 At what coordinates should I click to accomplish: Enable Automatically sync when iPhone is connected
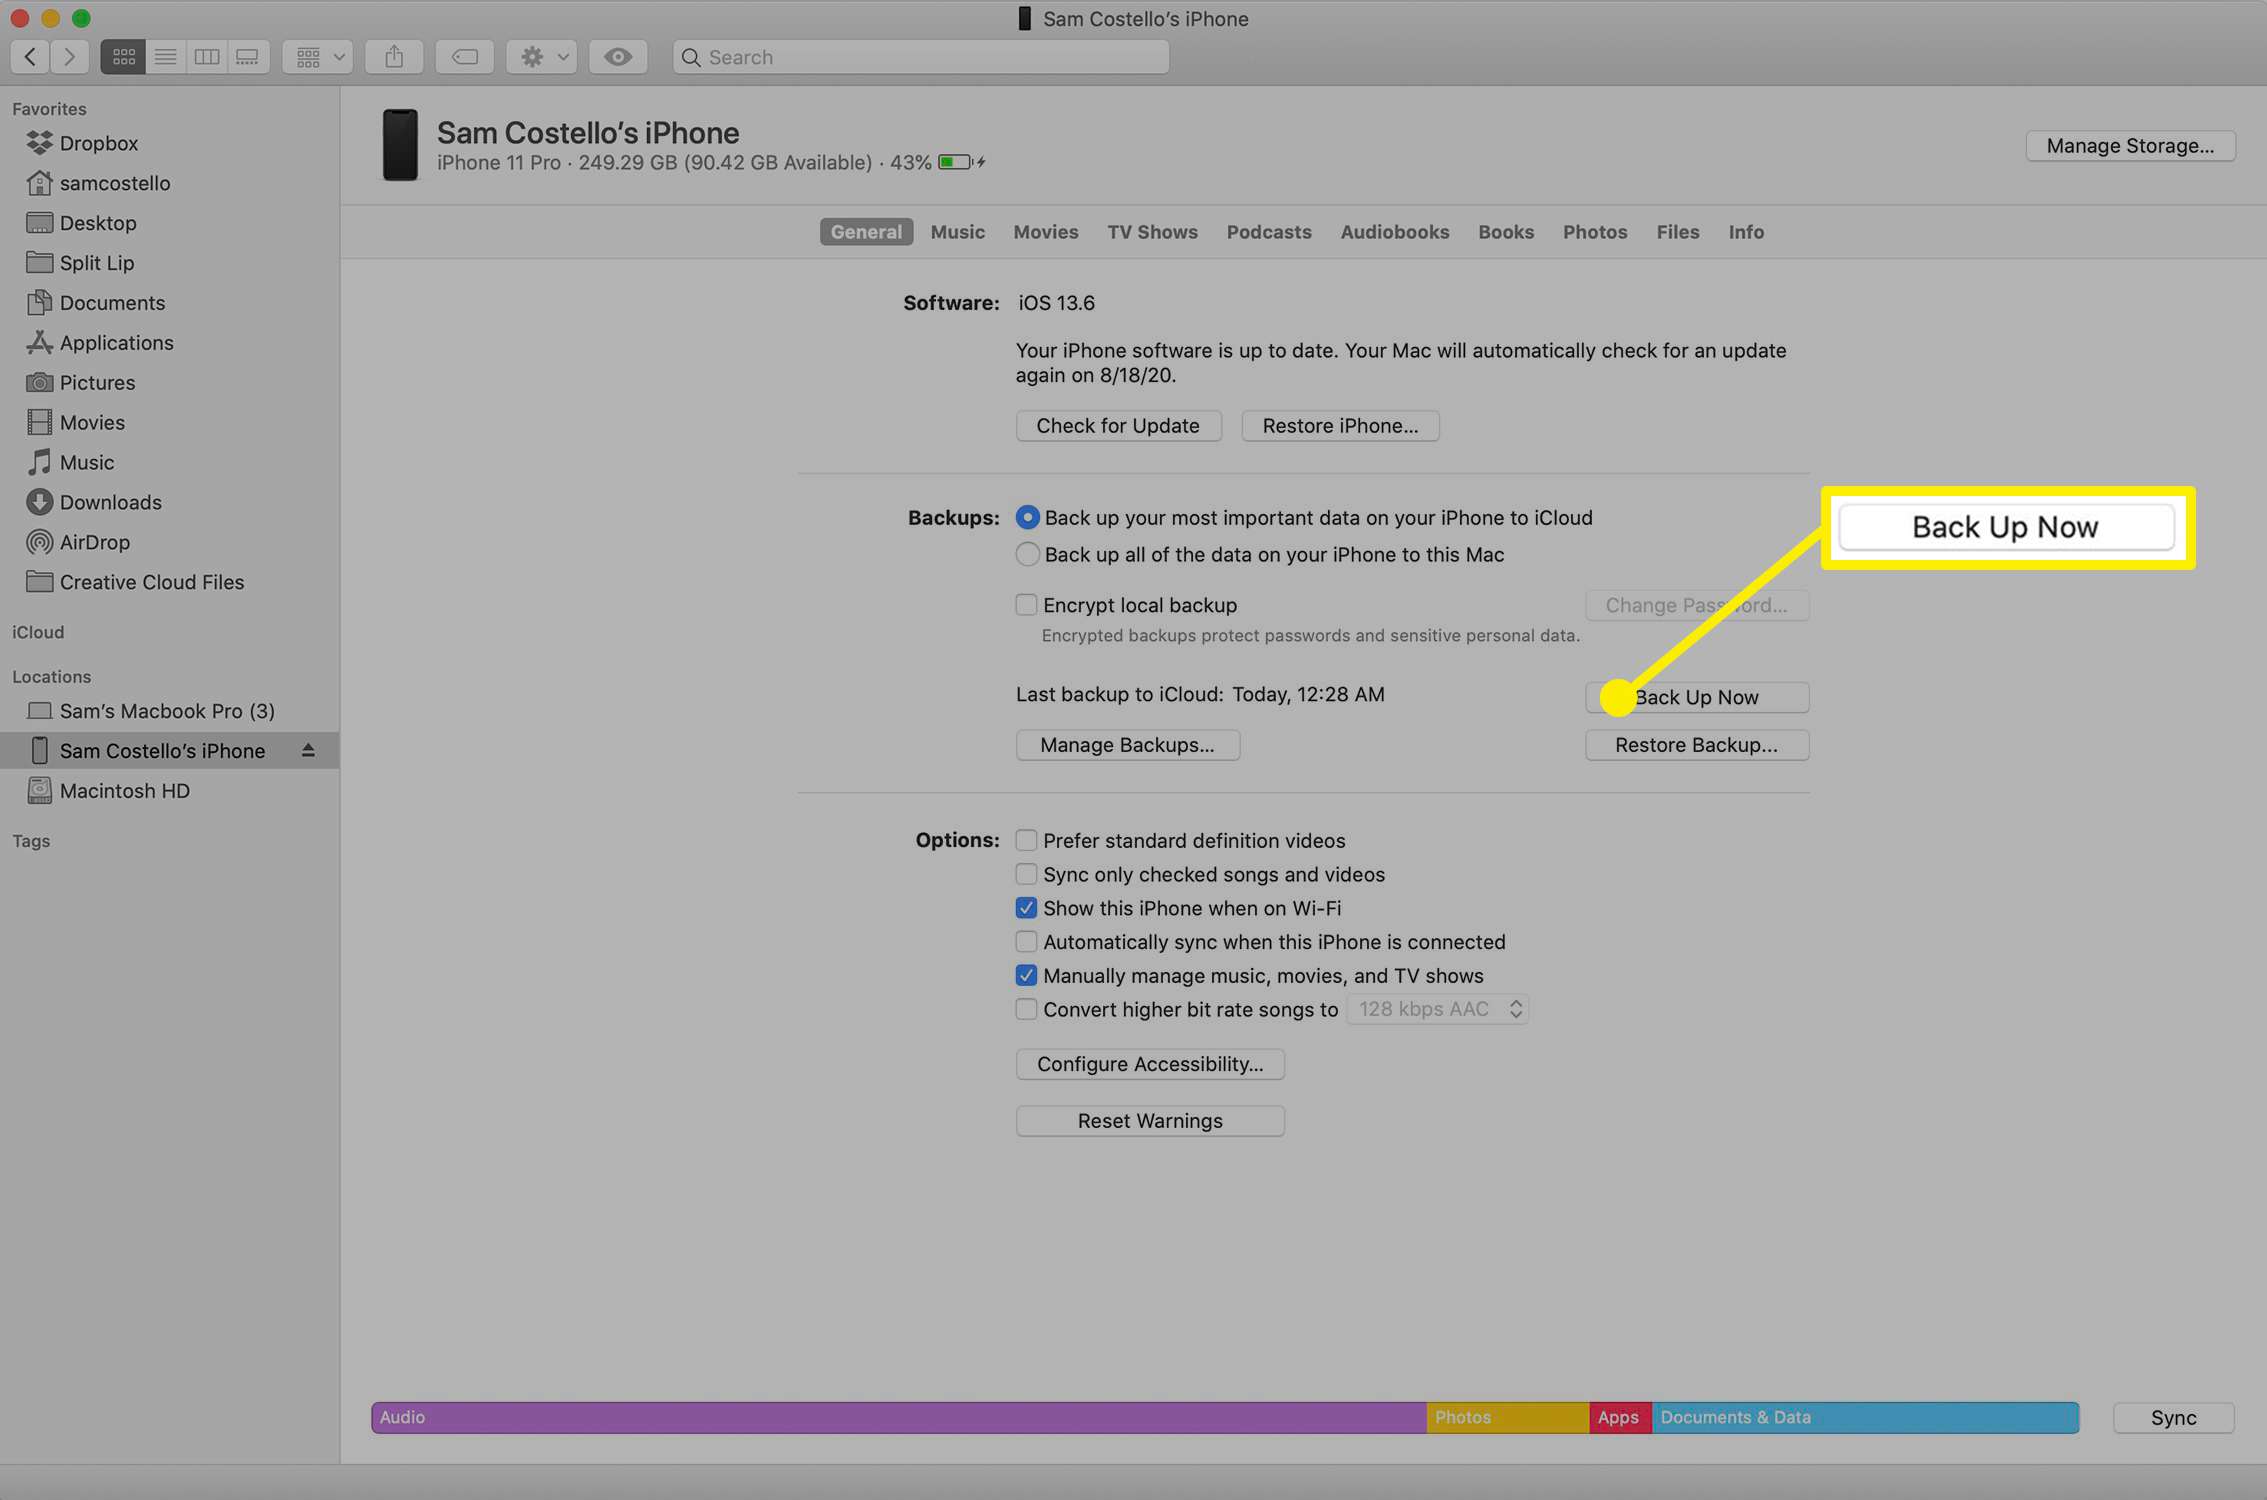[x=1025, y=941]
